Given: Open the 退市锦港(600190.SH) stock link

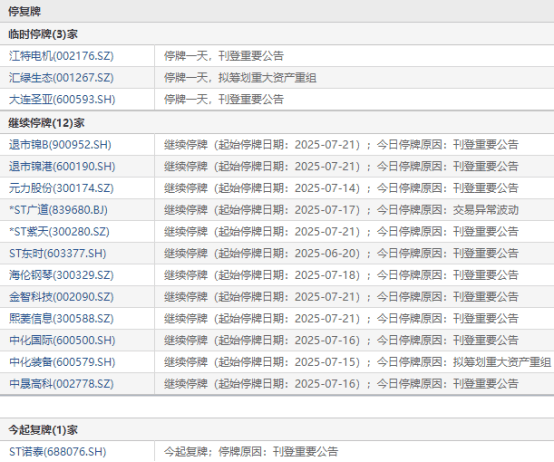Looking at the screenshot, I should [62, 166].
